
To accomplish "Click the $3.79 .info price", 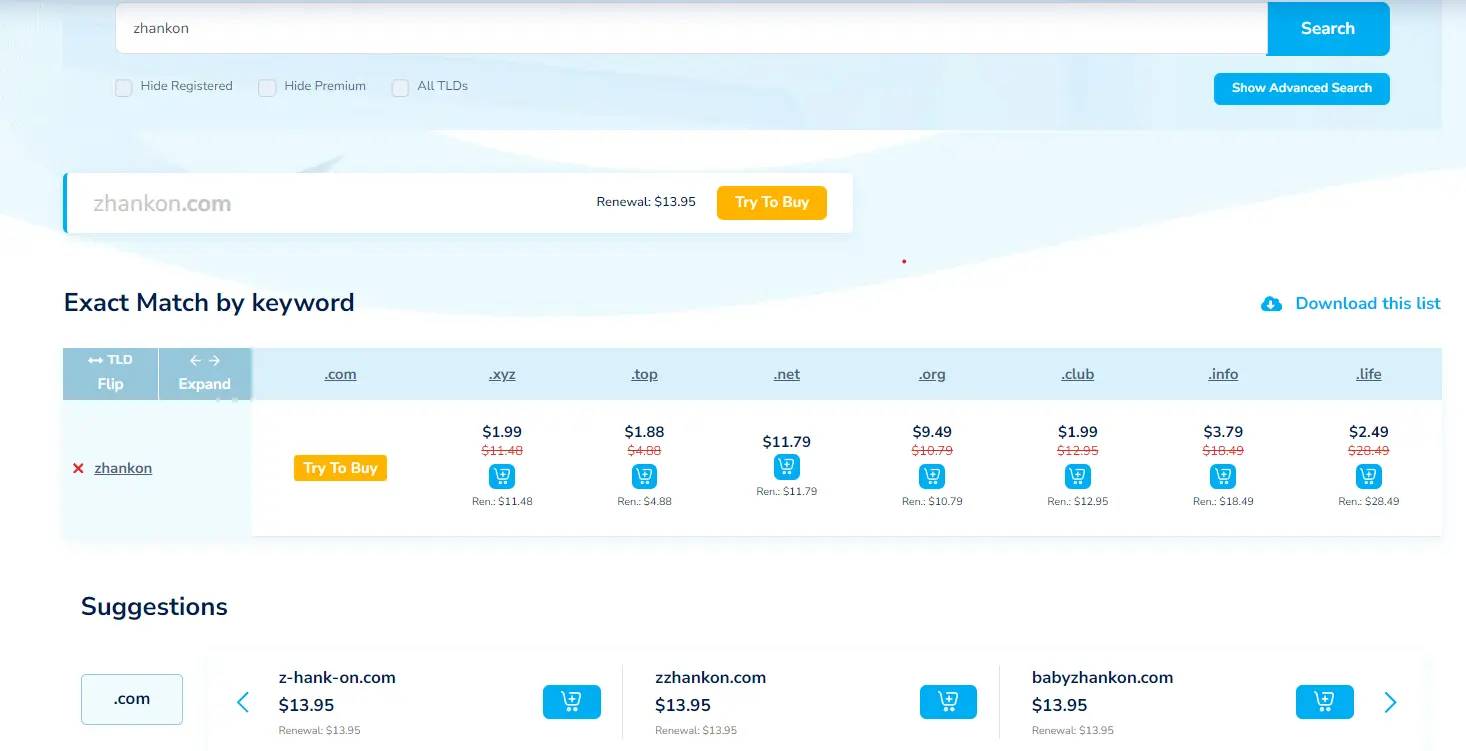I will tap(1223, 432).
